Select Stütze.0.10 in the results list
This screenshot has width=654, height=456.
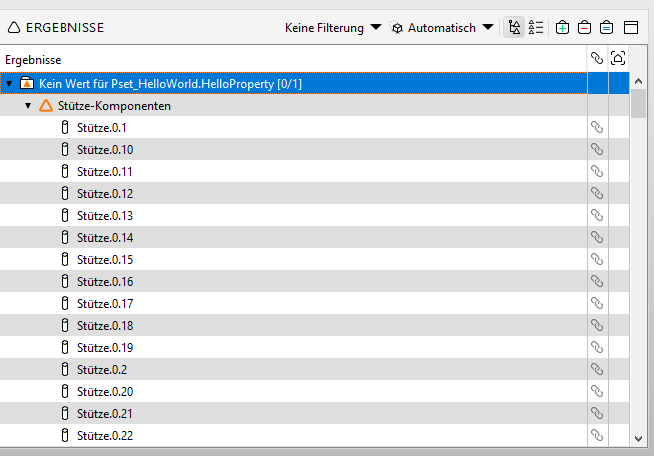tap(314, 149)
